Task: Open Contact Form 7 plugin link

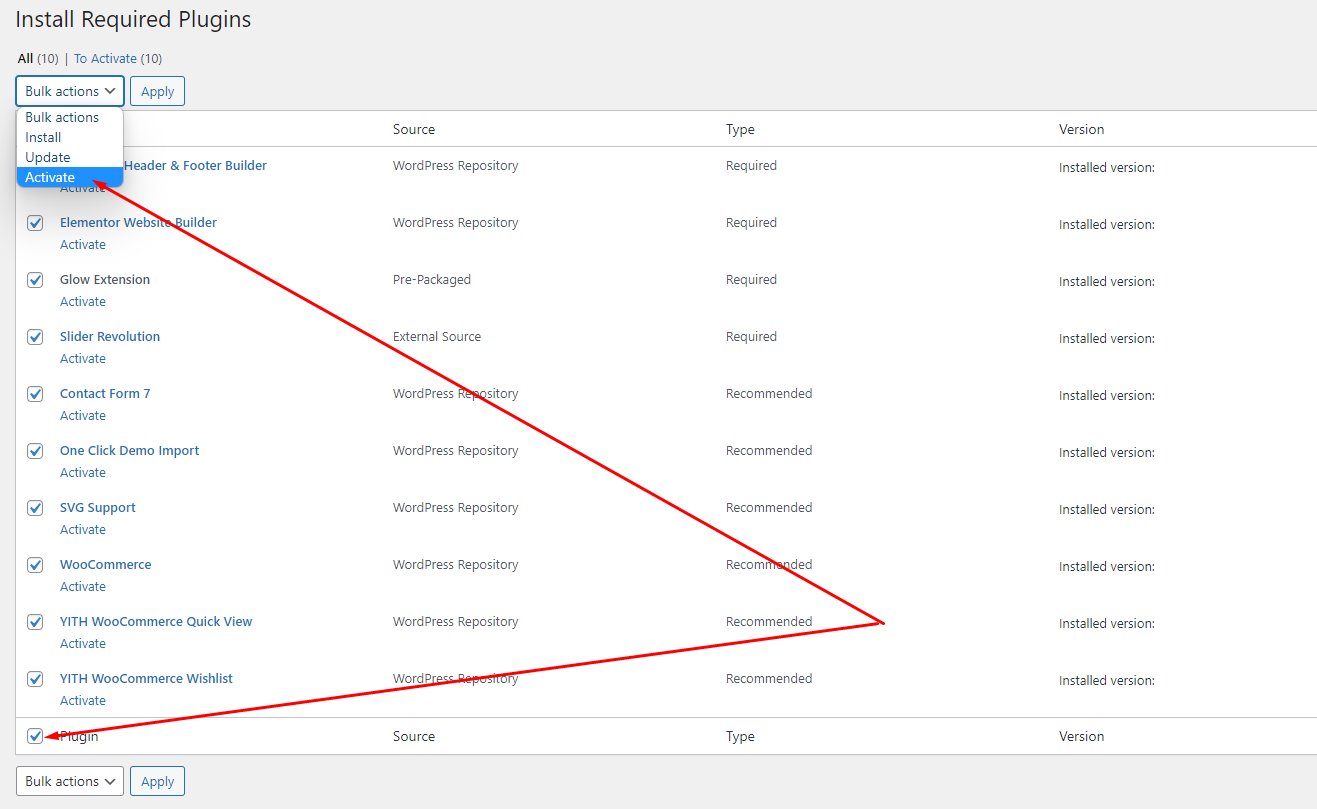Action: click(x=105, y=393)
